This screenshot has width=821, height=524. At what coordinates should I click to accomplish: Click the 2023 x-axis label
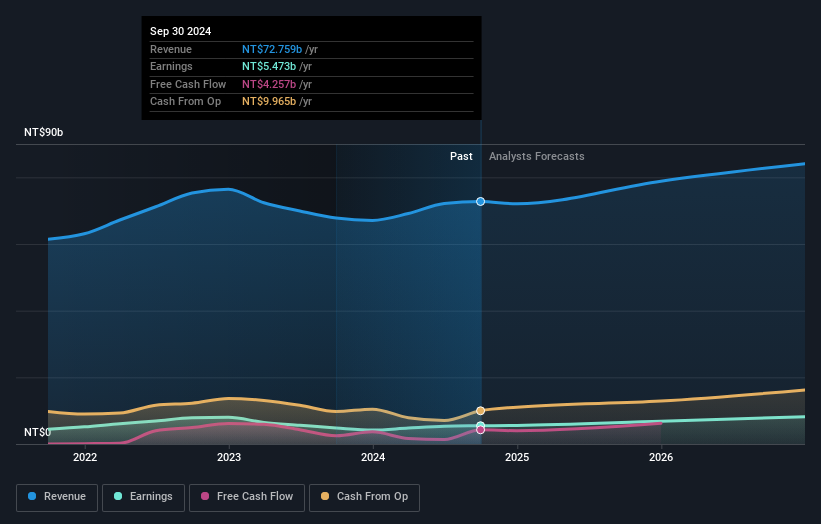click(229, 457)
